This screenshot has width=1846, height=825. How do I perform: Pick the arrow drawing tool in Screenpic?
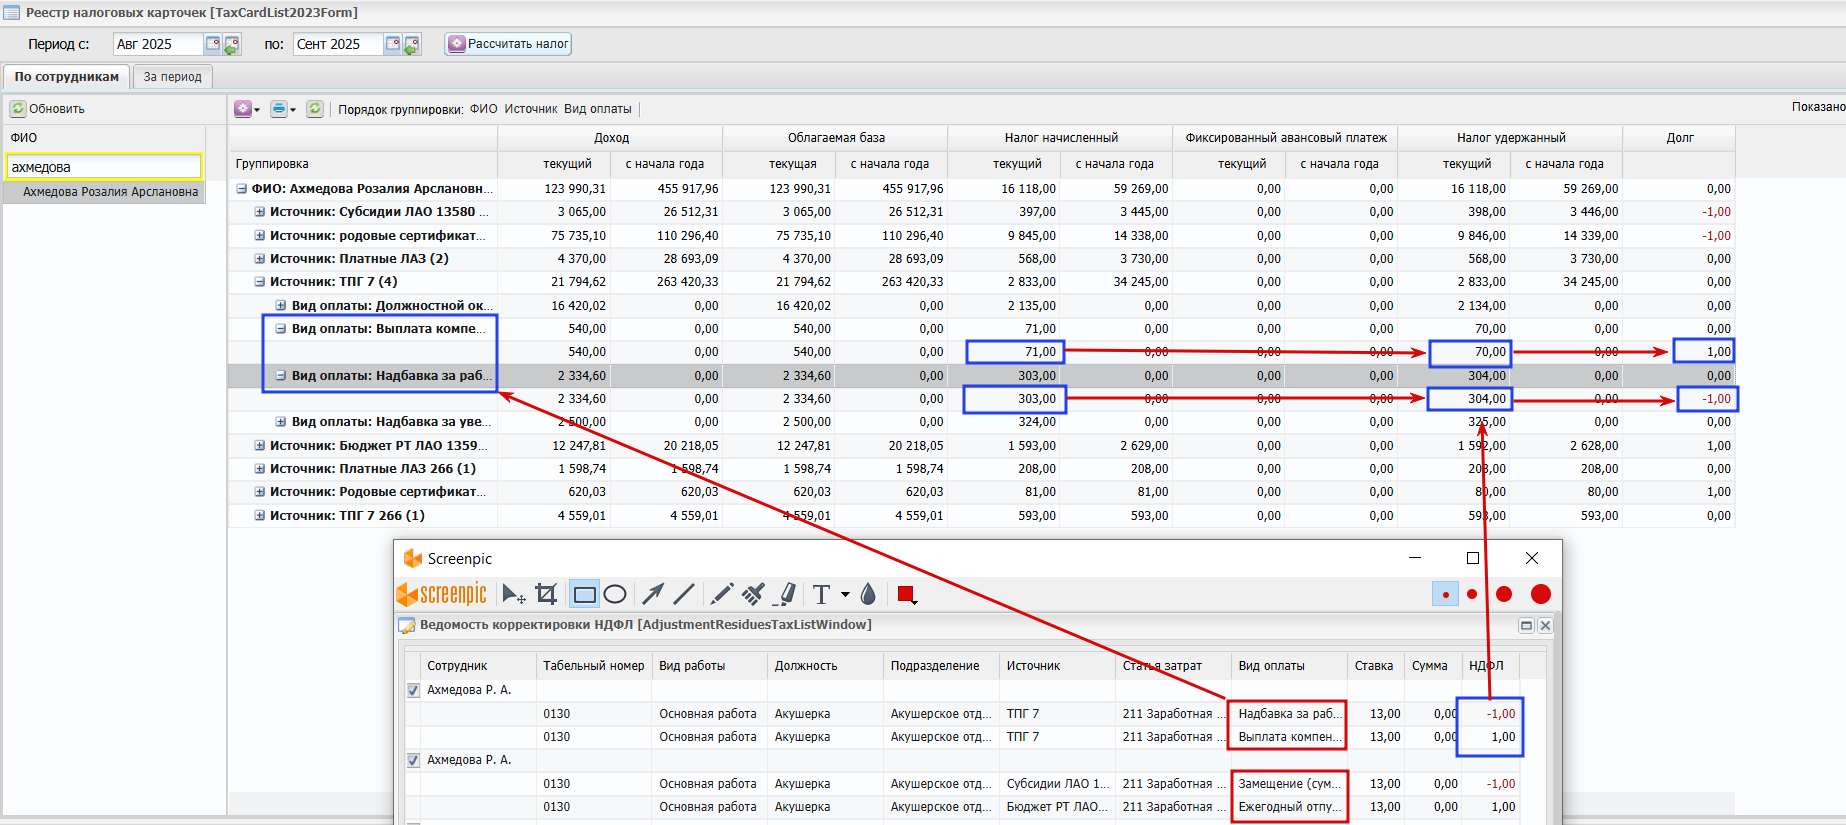point(653,594)
